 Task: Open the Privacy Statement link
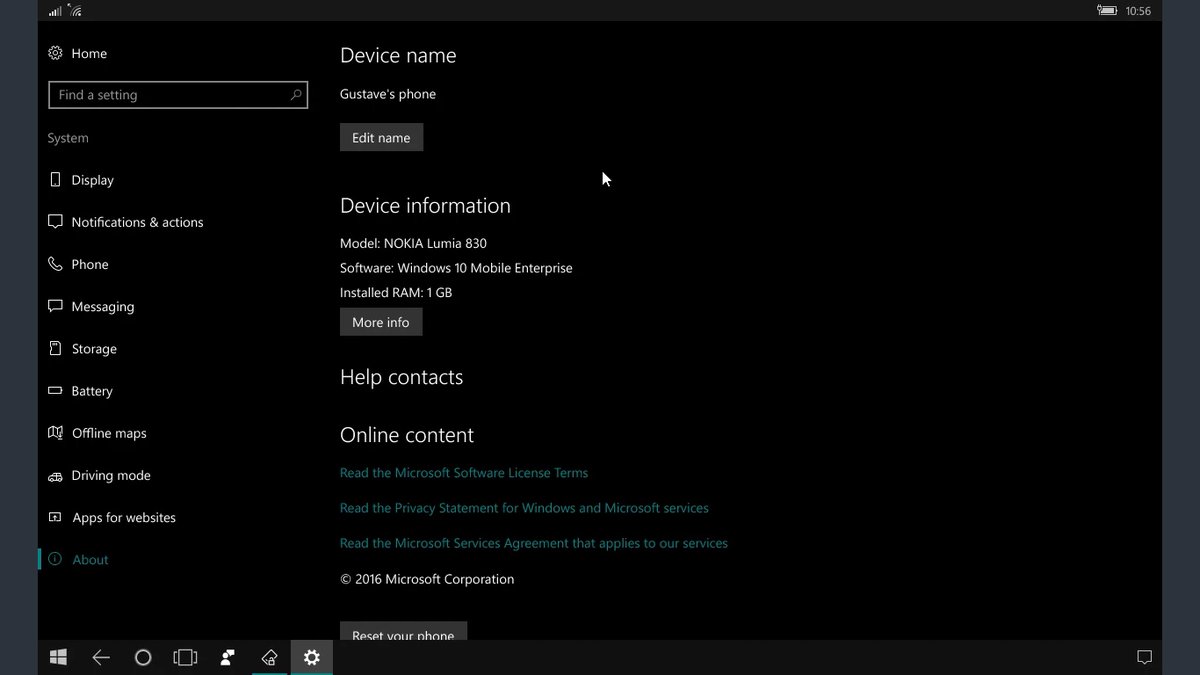(524, 508)
